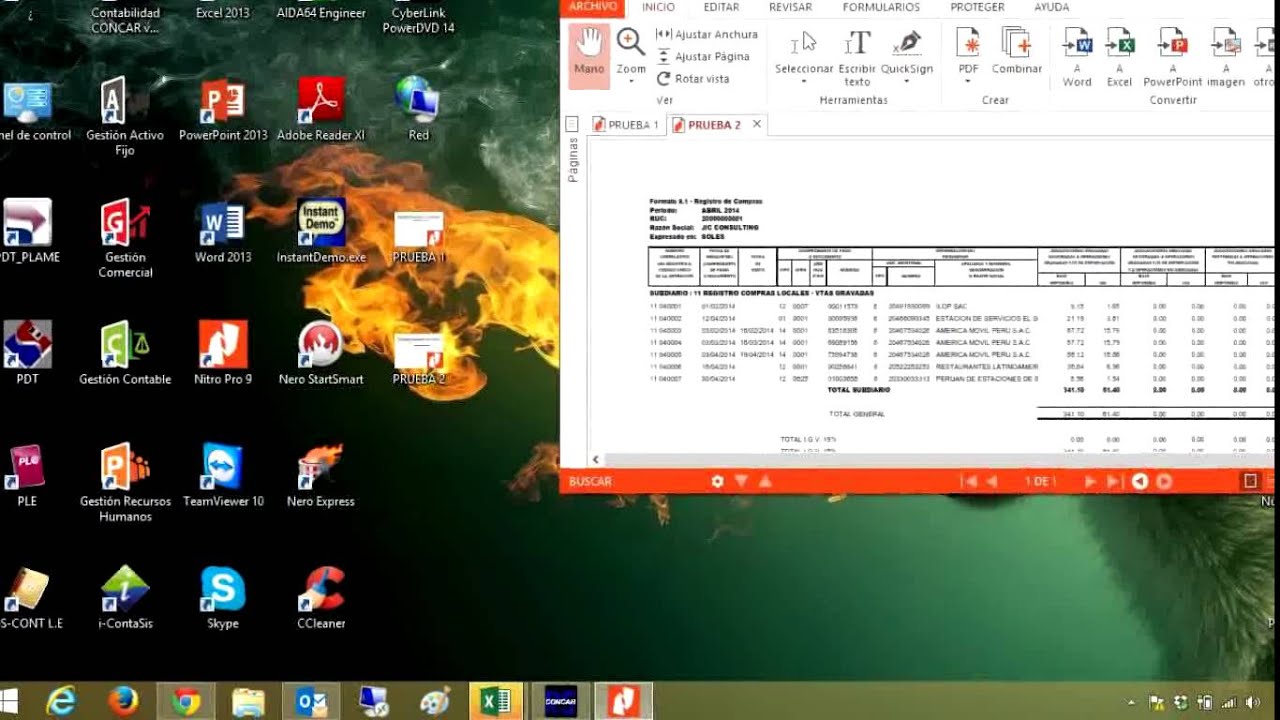Click Ajustar Página in the Ver group
Image resolution: width=1280 pixels, height=720 pixels.
click(x=703, y=56)
